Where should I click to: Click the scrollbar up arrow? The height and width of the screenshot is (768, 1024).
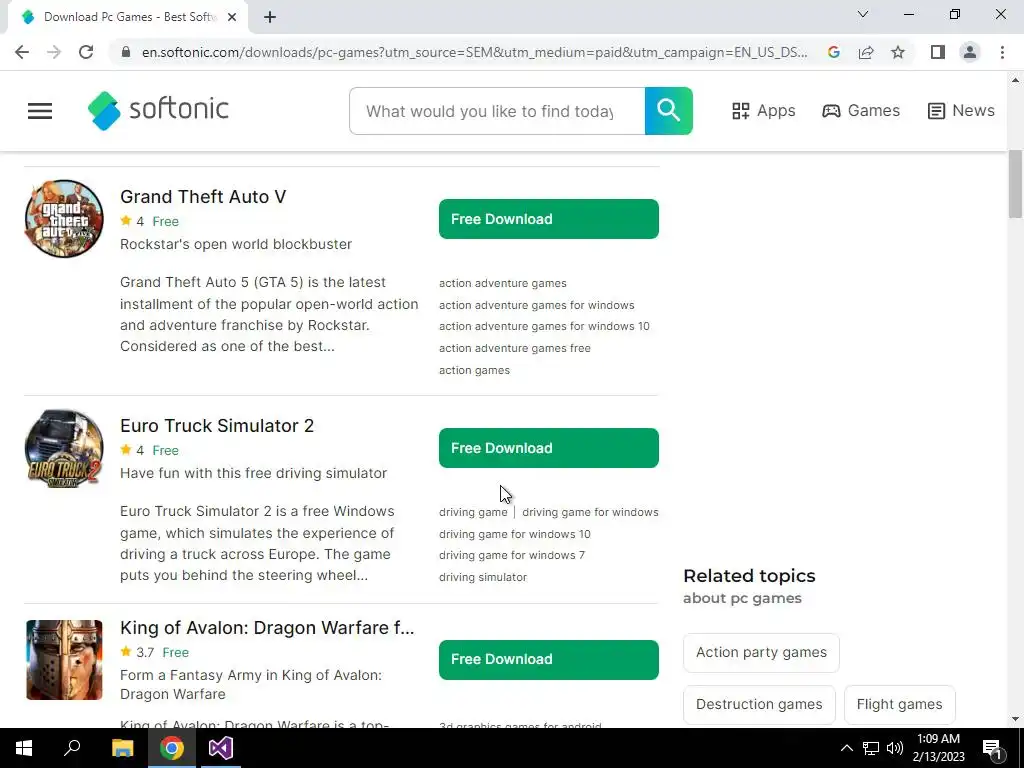[1015, 80]
